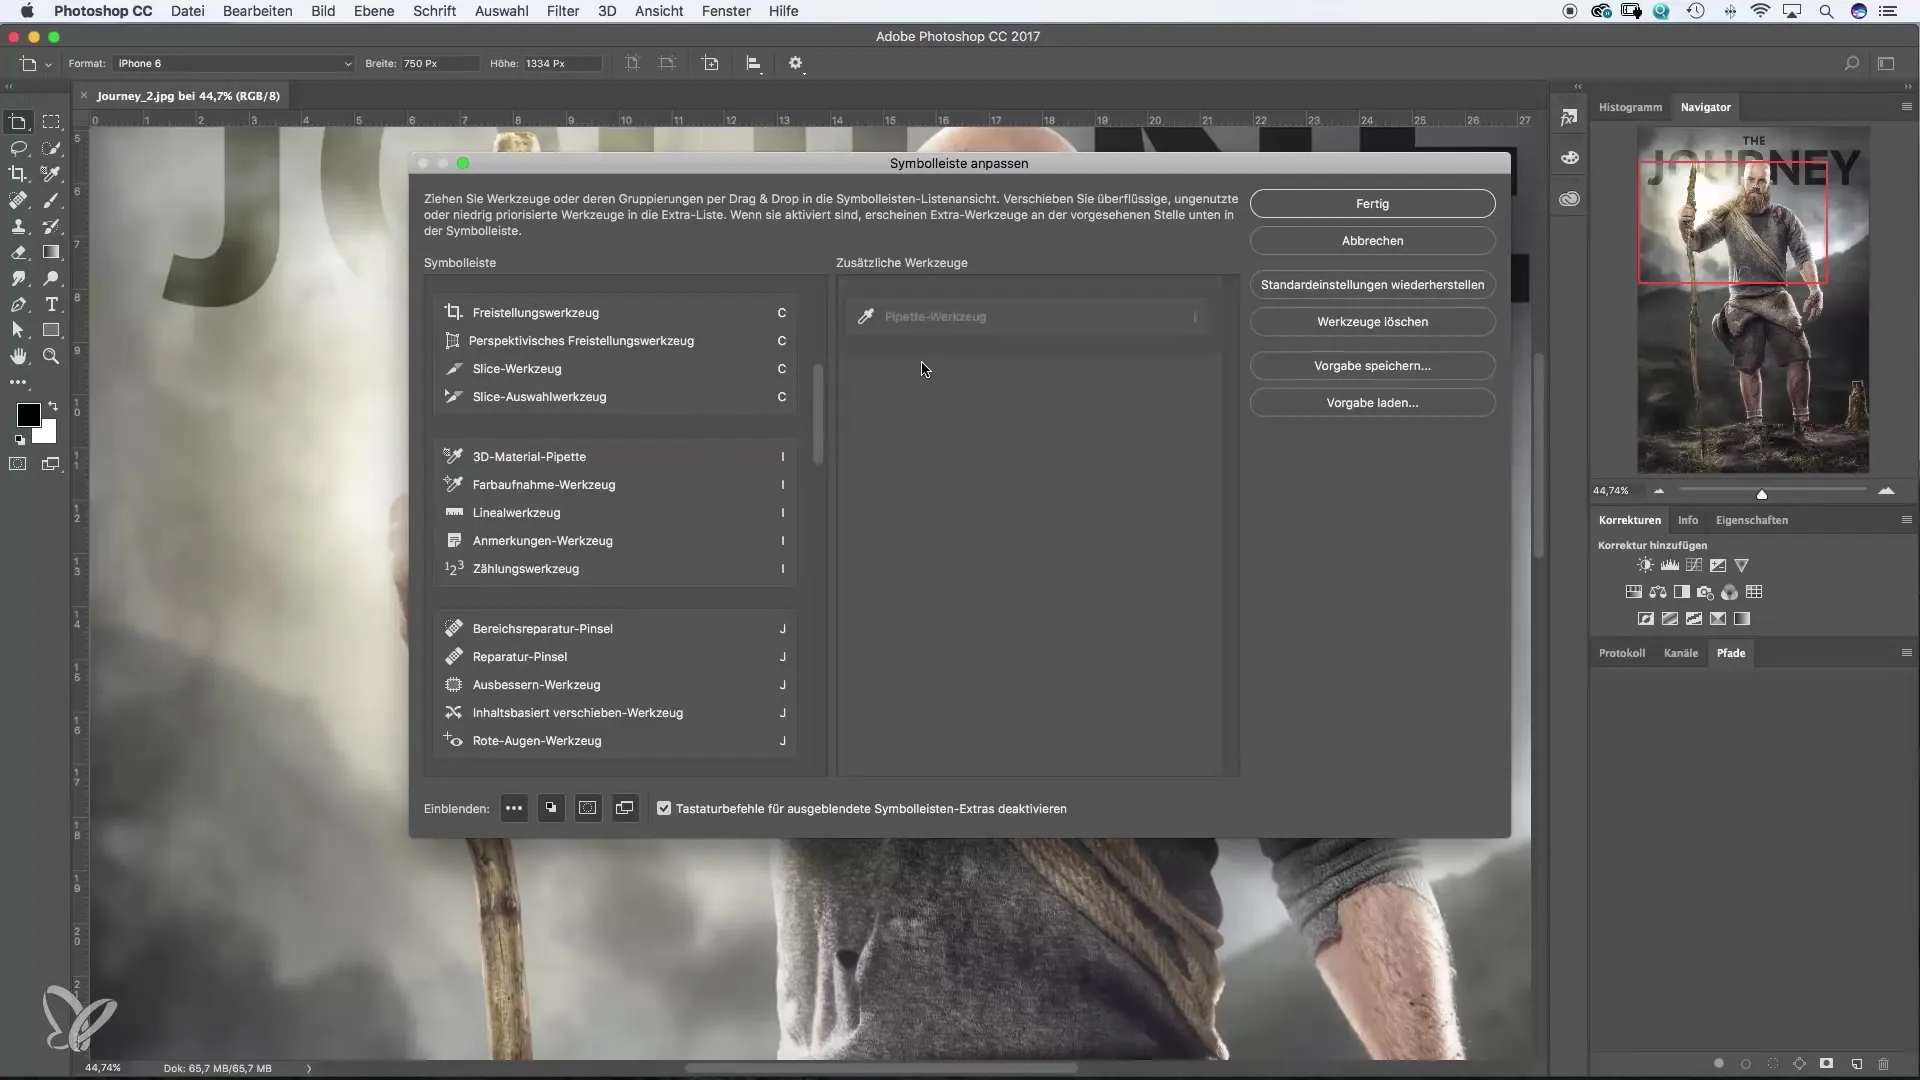This screenshot has width=1920, height=1080.
Task: Toggle the screen mode Einblenden option
Action: click(625, 808)
